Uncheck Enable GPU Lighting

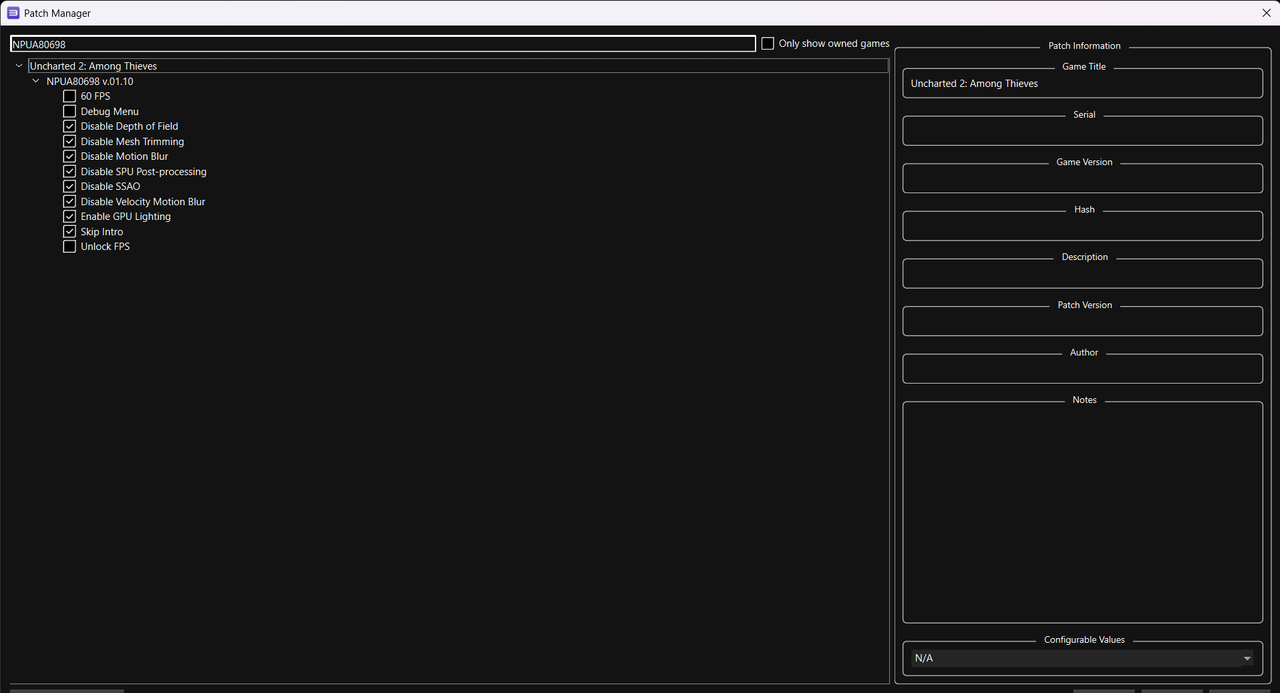click(70, 216)
